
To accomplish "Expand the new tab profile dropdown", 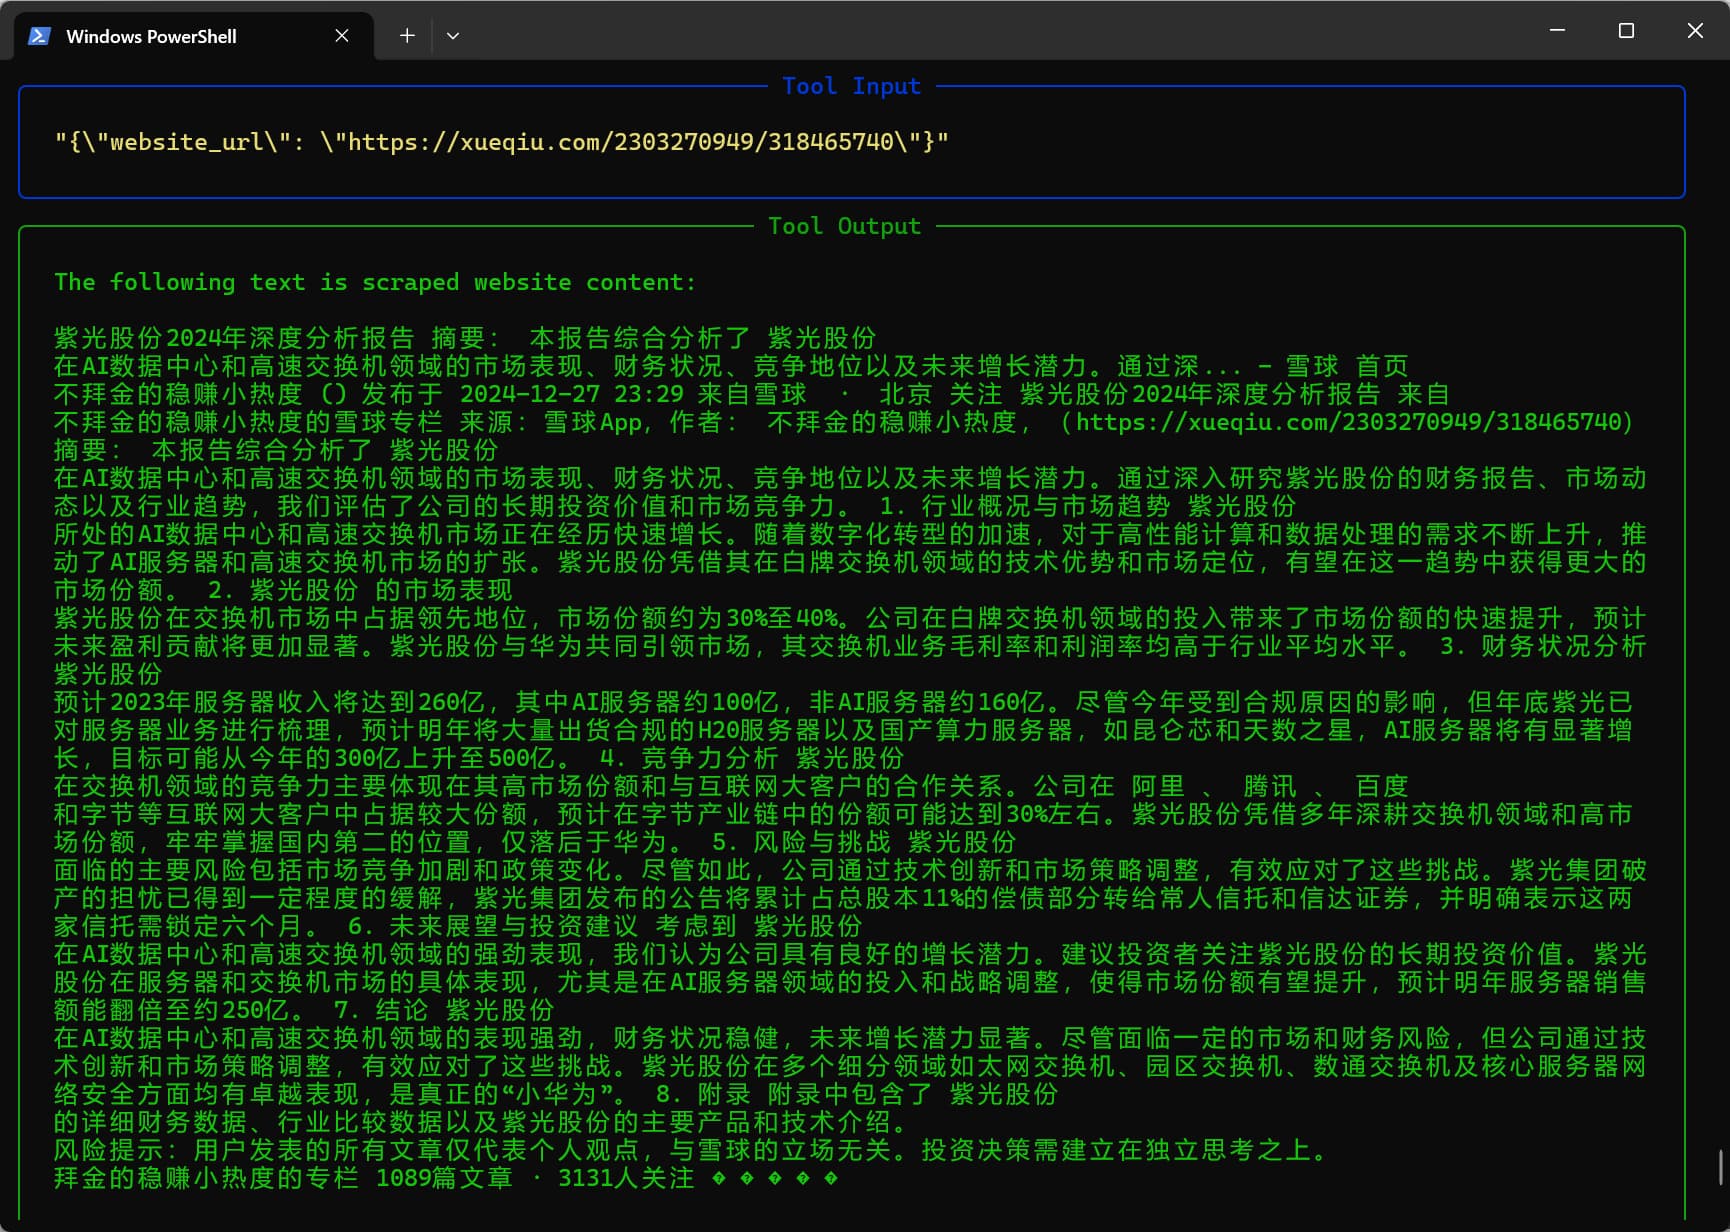I will click(453, 36).
